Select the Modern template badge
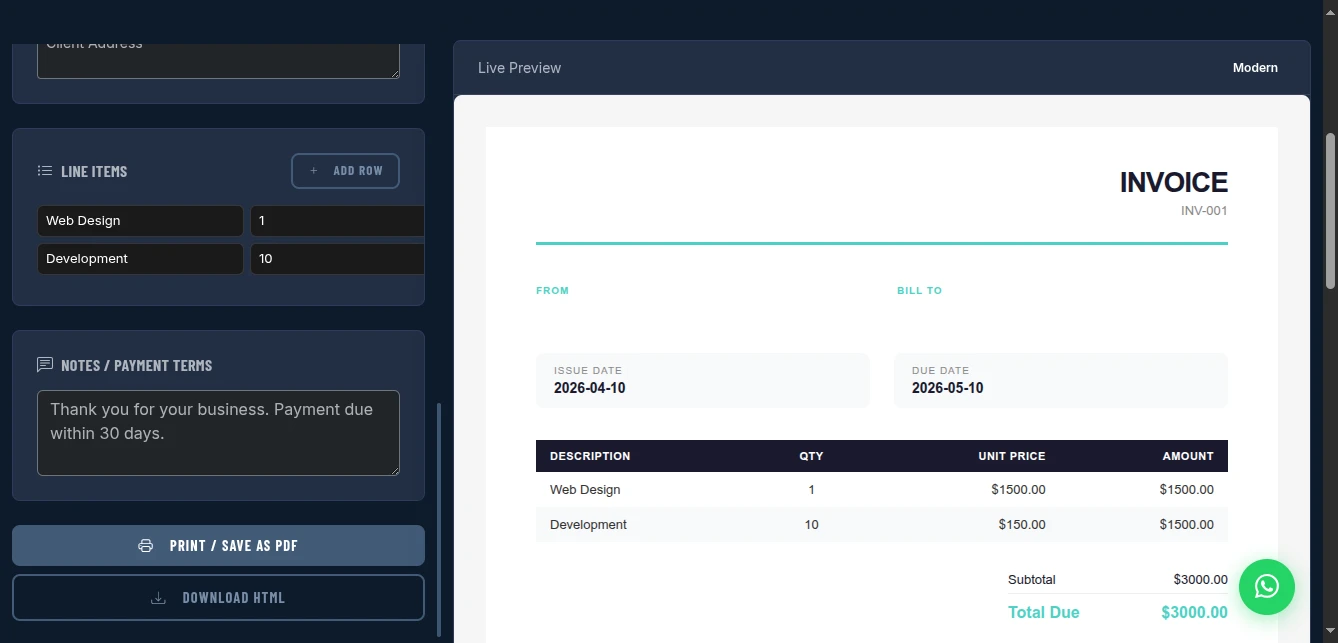This screenshot has width=1338, height=643. tap(1255, 67)
